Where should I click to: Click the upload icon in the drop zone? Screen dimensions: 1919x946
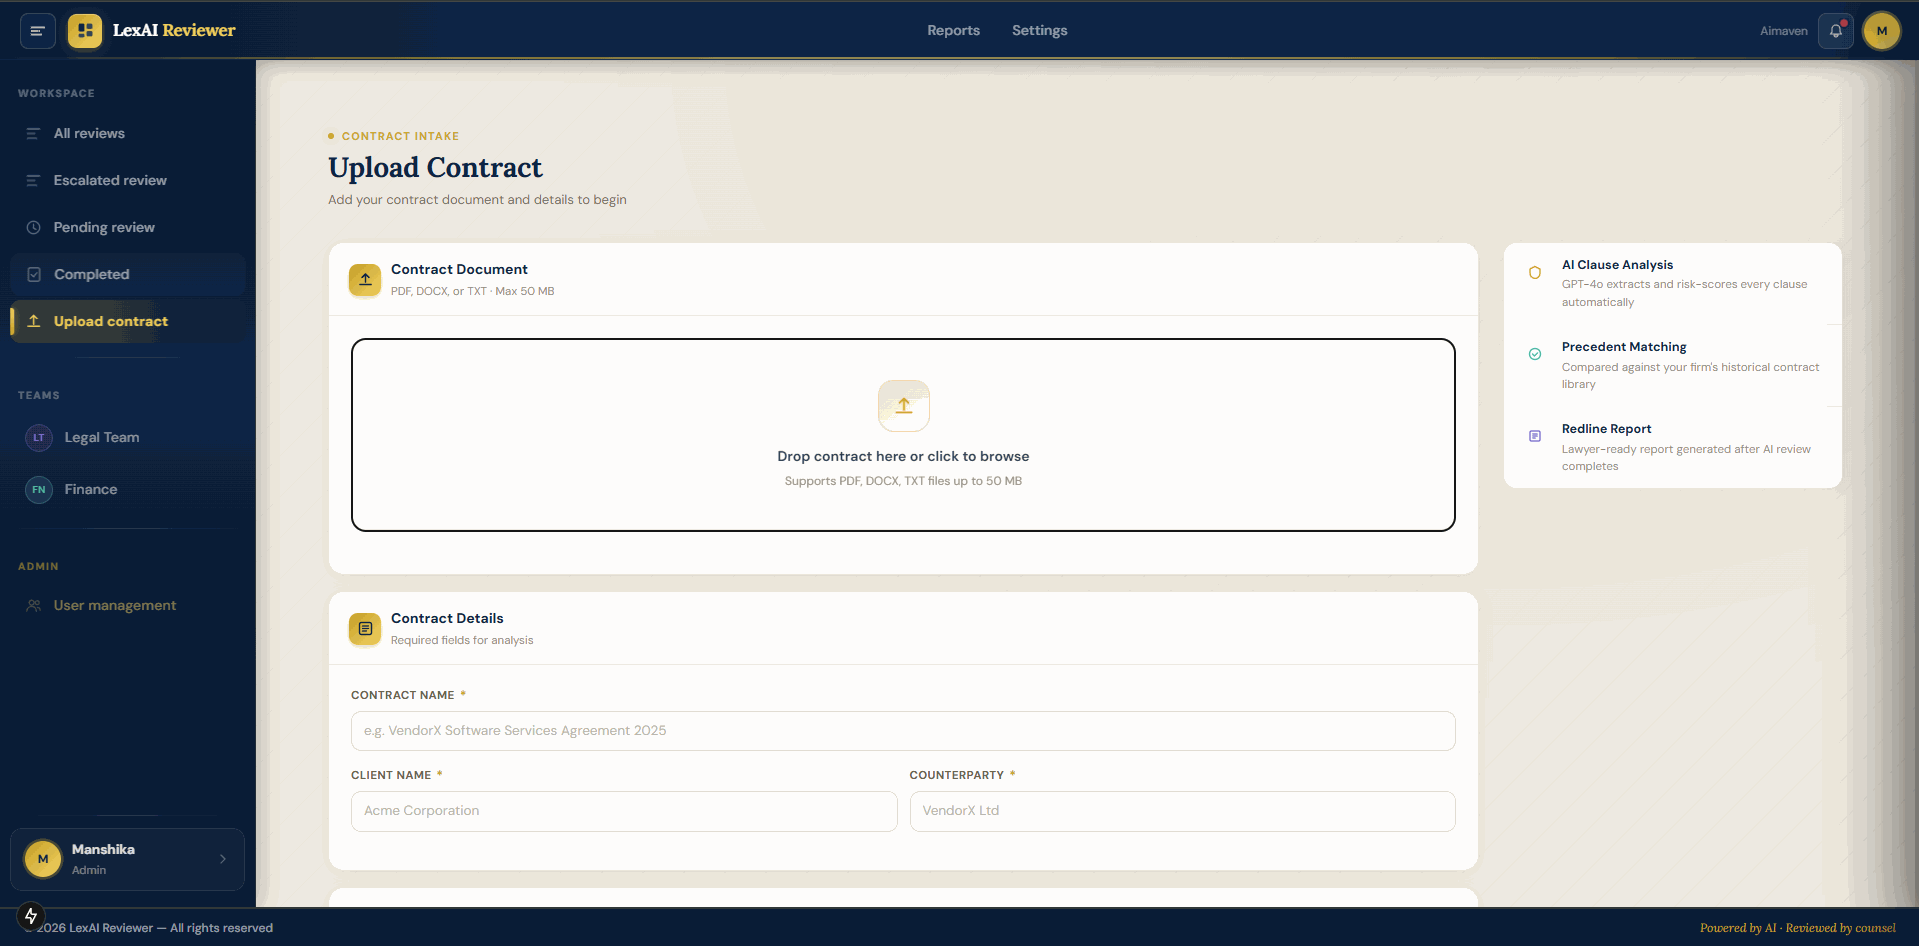(904, 406)
